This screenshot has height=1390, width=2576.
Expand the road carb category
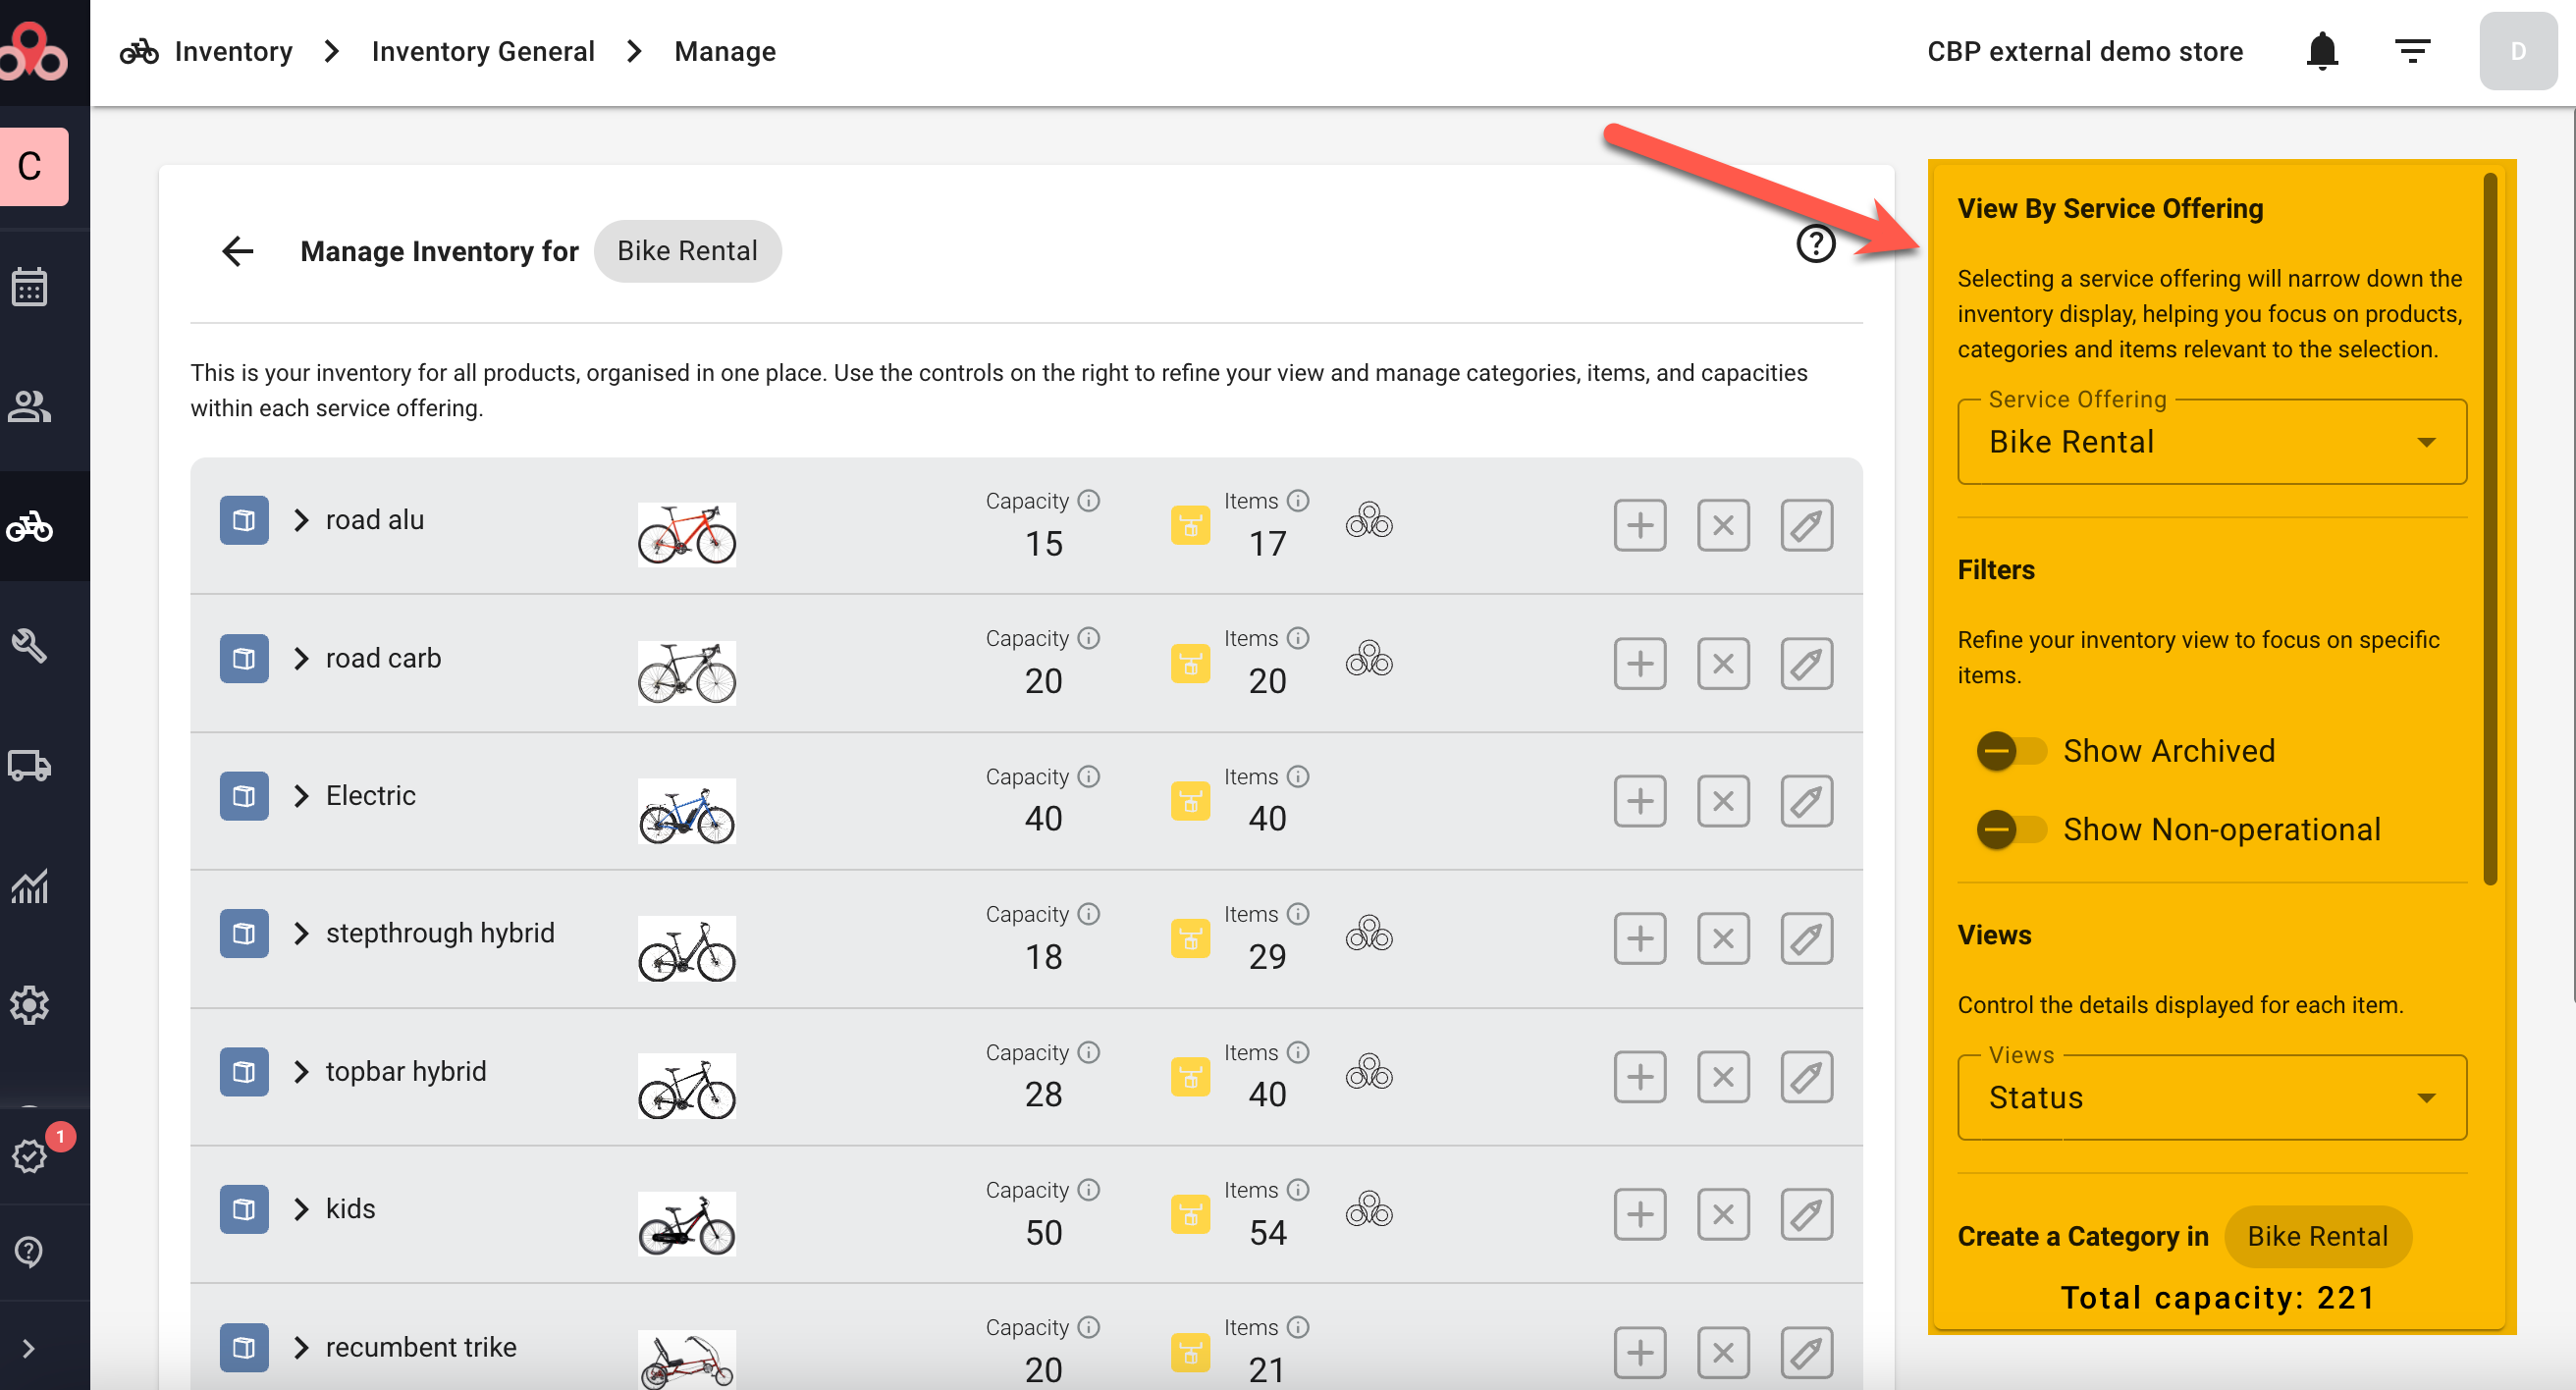coord(301,658)
